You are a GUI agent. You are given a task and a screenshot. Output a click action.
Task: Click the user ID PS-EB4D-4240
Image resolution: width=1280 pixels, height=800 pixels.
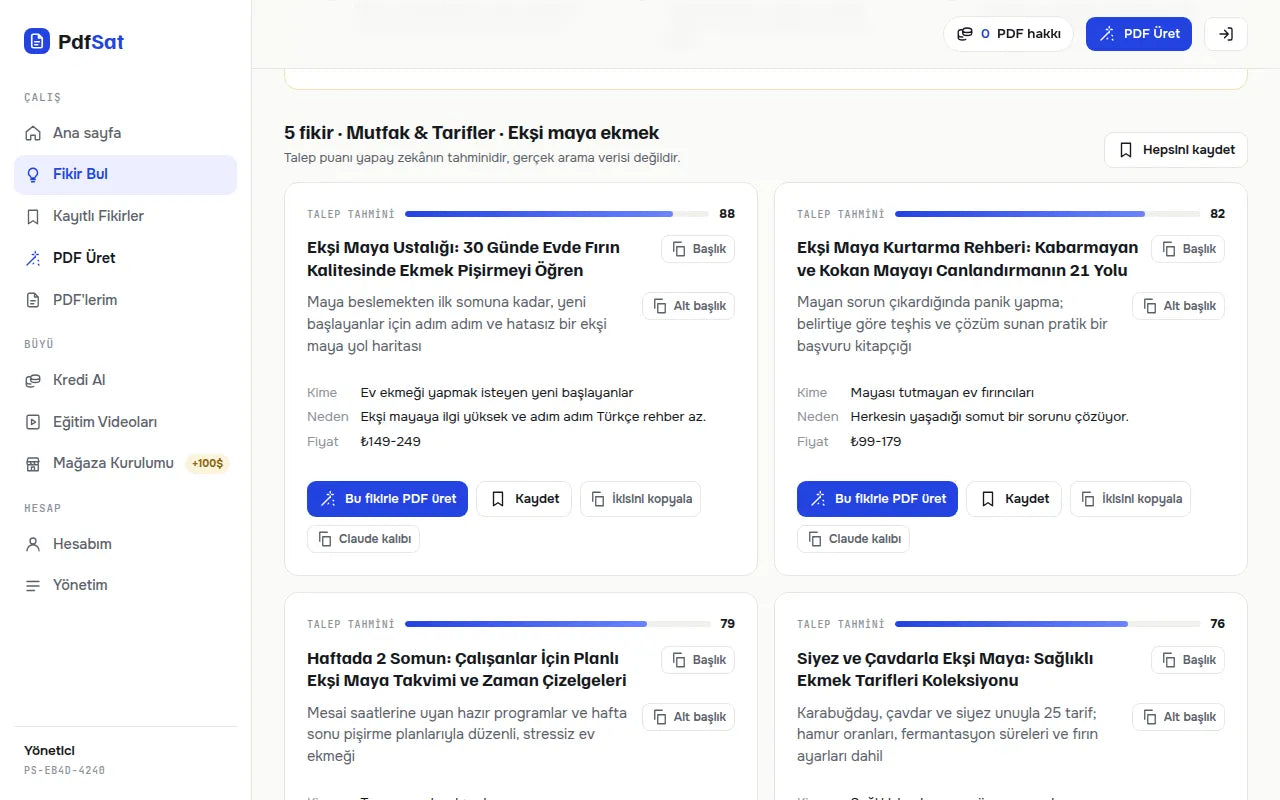(65, 771)
